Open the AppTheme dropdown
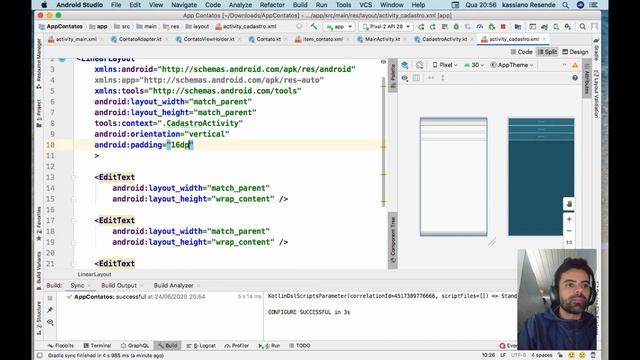640x360 pixels. [x=512, y=65]
